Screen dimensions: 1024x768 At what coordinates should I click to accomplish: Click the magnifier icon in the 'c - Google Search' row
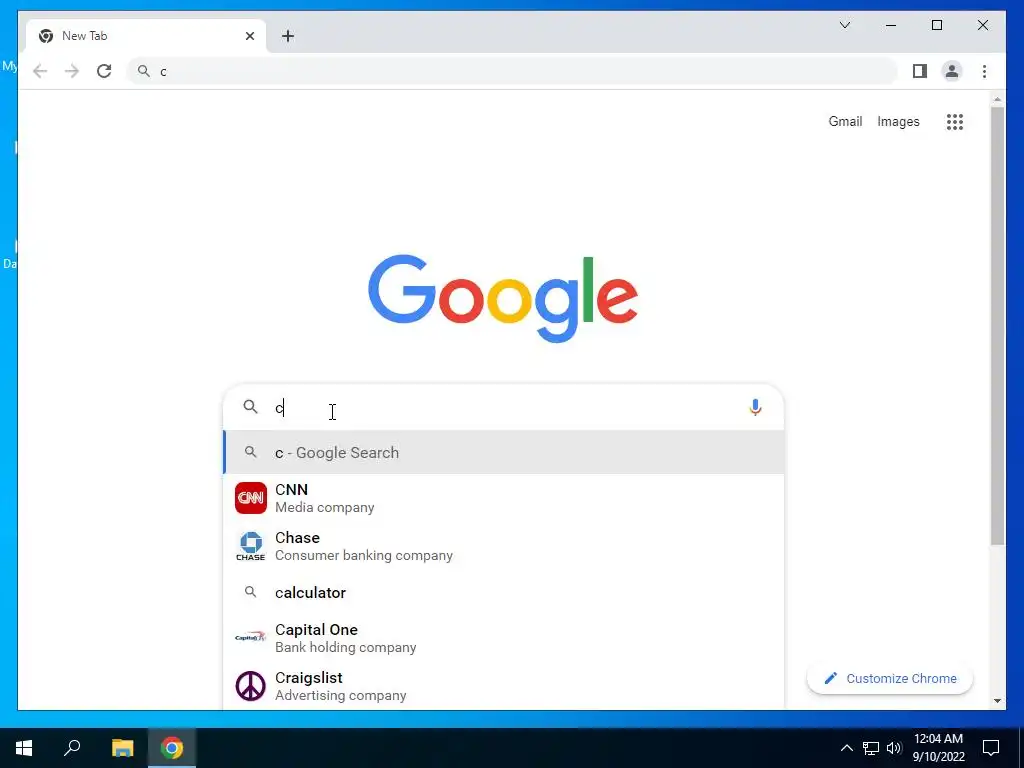click(x=250, y=452)
